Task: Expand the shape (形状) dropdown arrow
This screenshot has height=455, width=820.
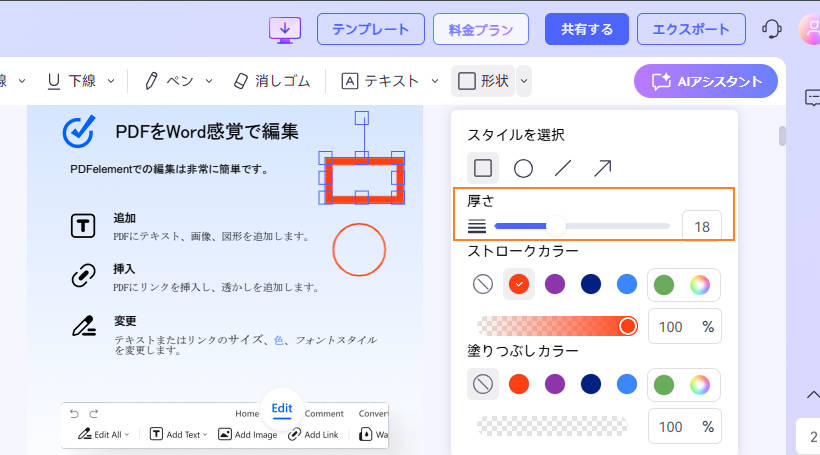Action: [x=524, y=80]
